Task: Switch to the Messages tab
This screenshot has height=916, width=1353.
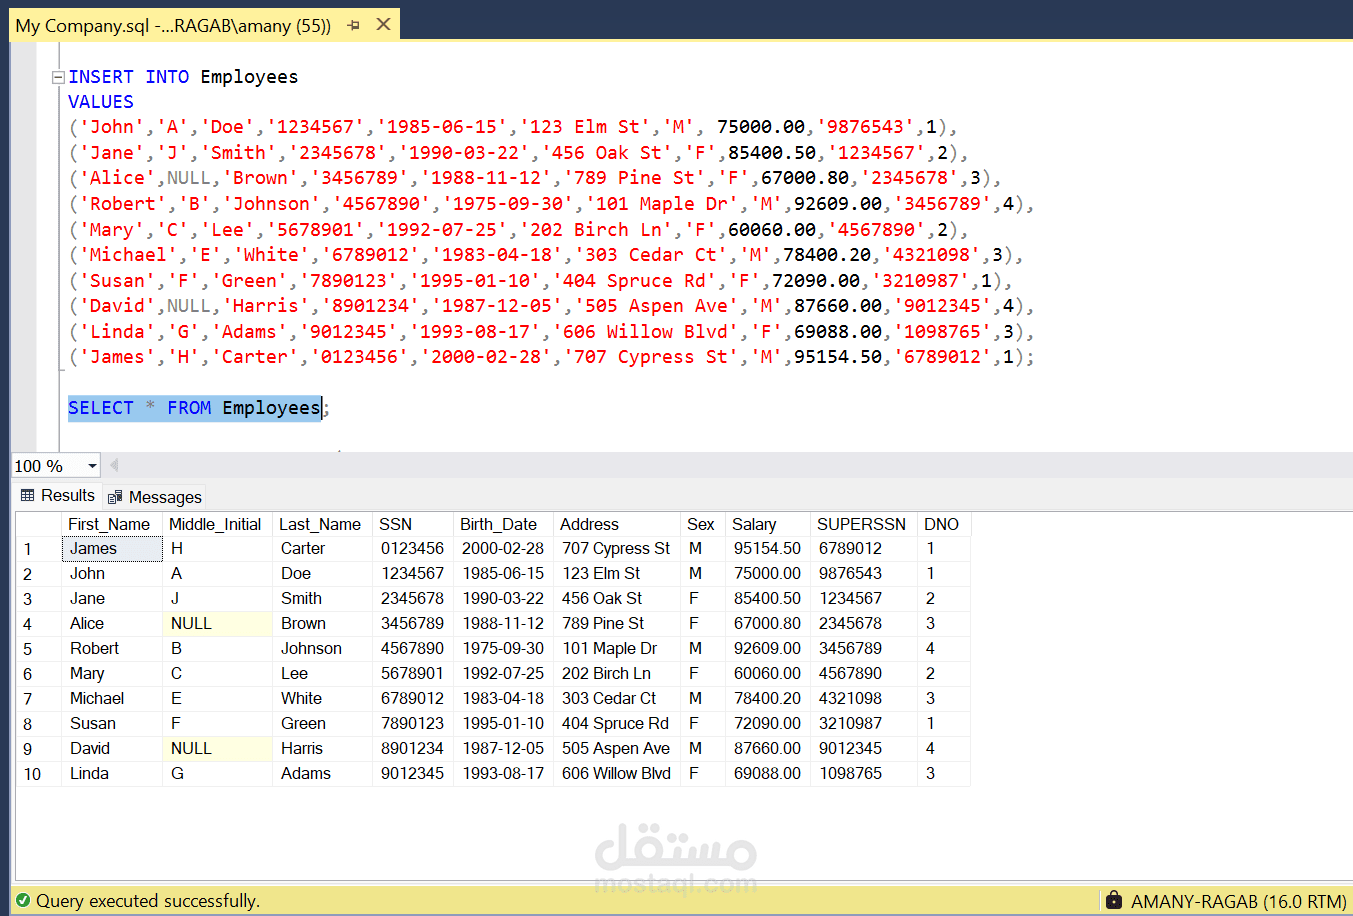Action: (163, 496)
